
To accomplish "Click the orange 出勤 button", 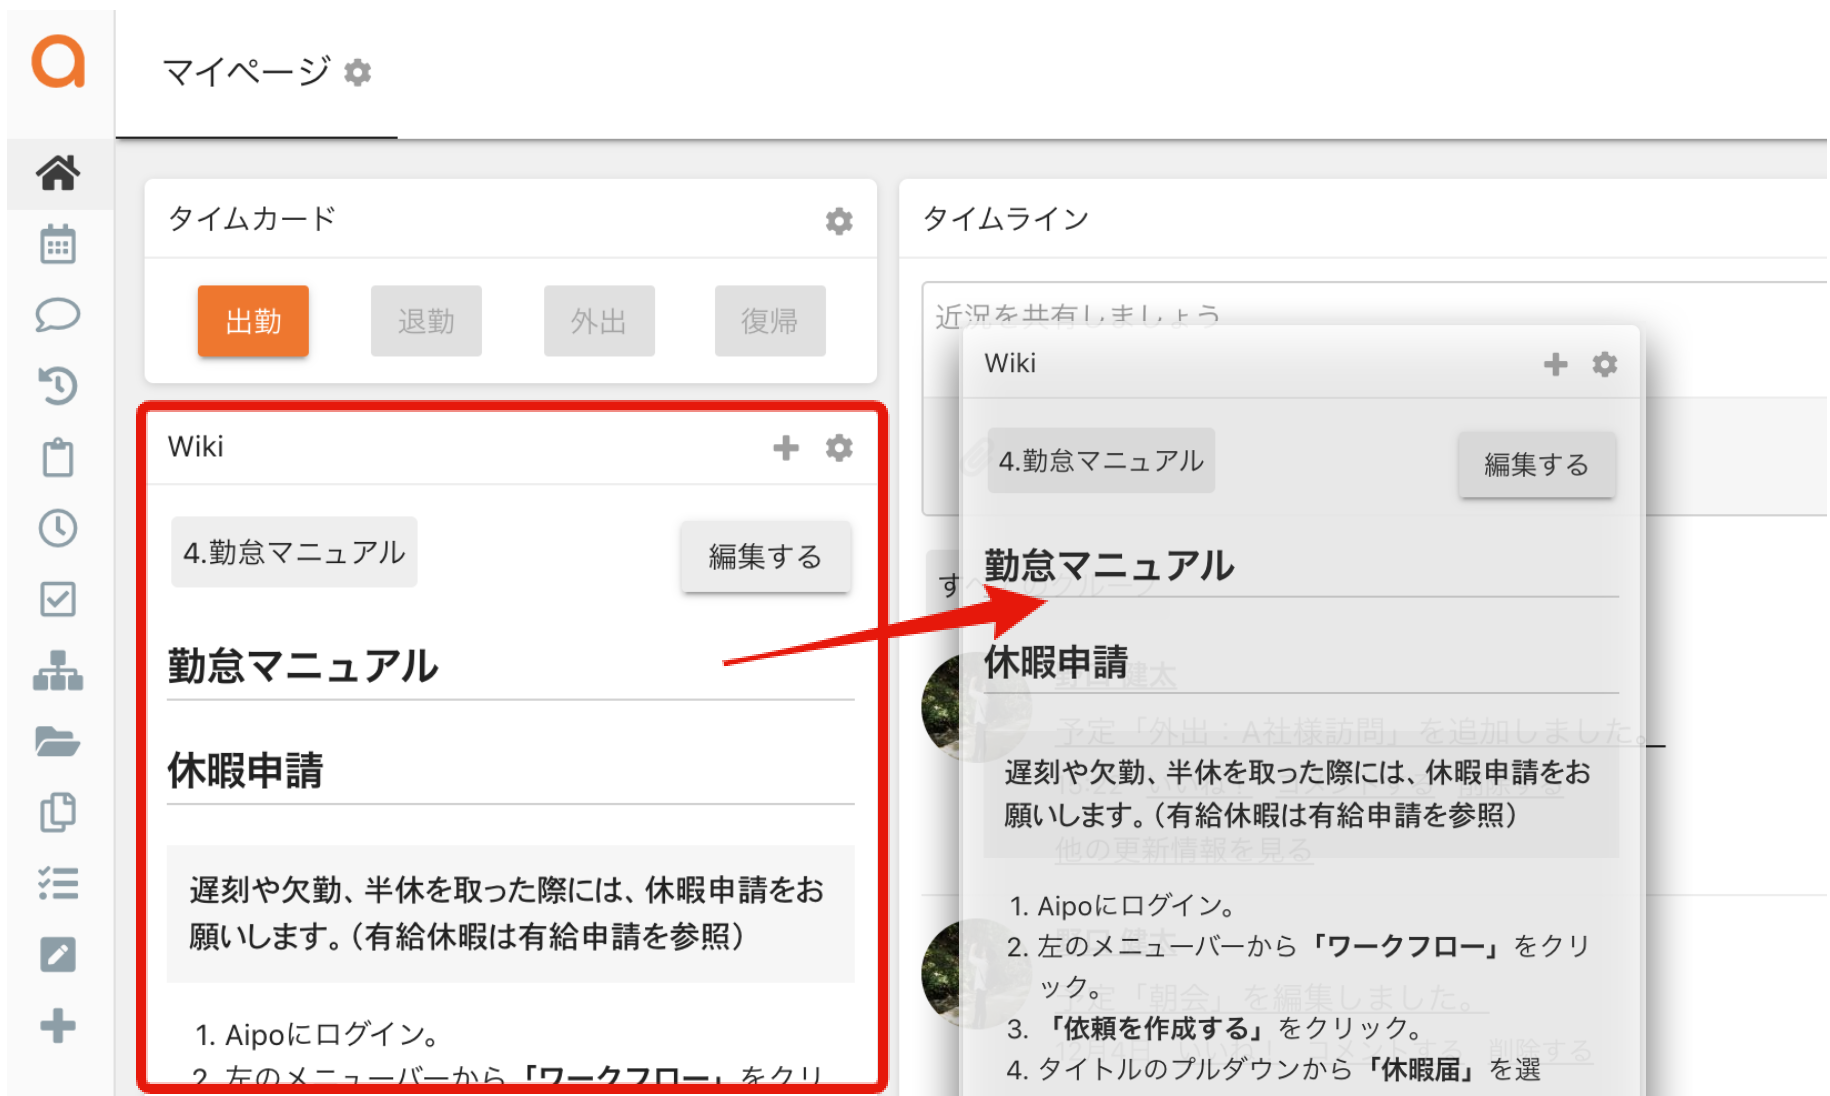I will (253, 321).
